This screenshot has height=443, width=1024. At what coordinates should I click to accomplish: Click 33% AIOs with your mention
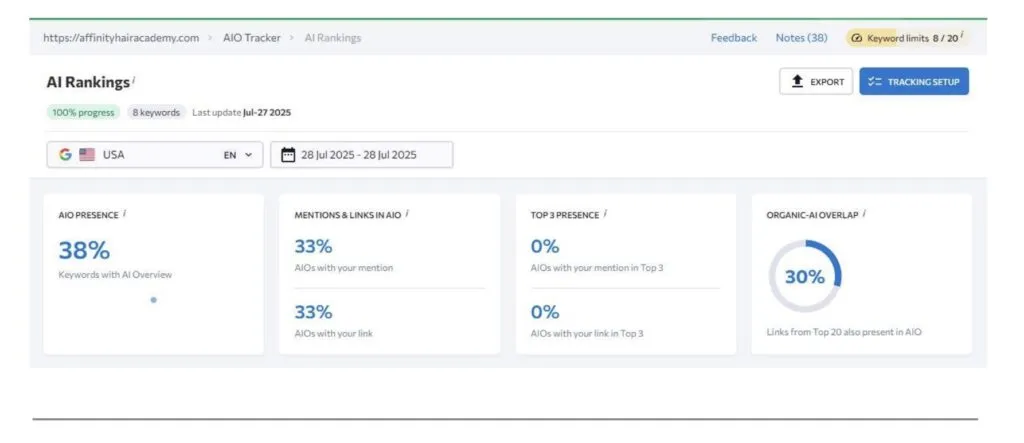point(313,246)
